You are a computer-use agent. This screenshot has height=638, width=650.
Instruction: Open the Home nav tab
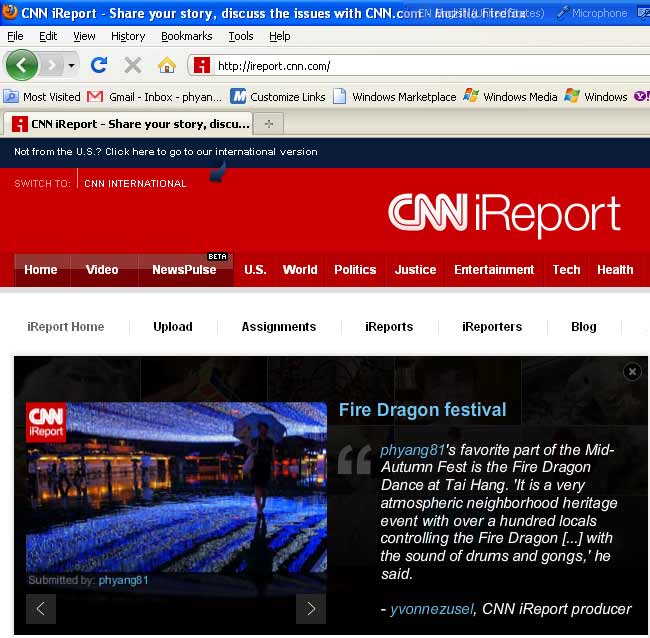pyautogui.click(x=41, y=270)
